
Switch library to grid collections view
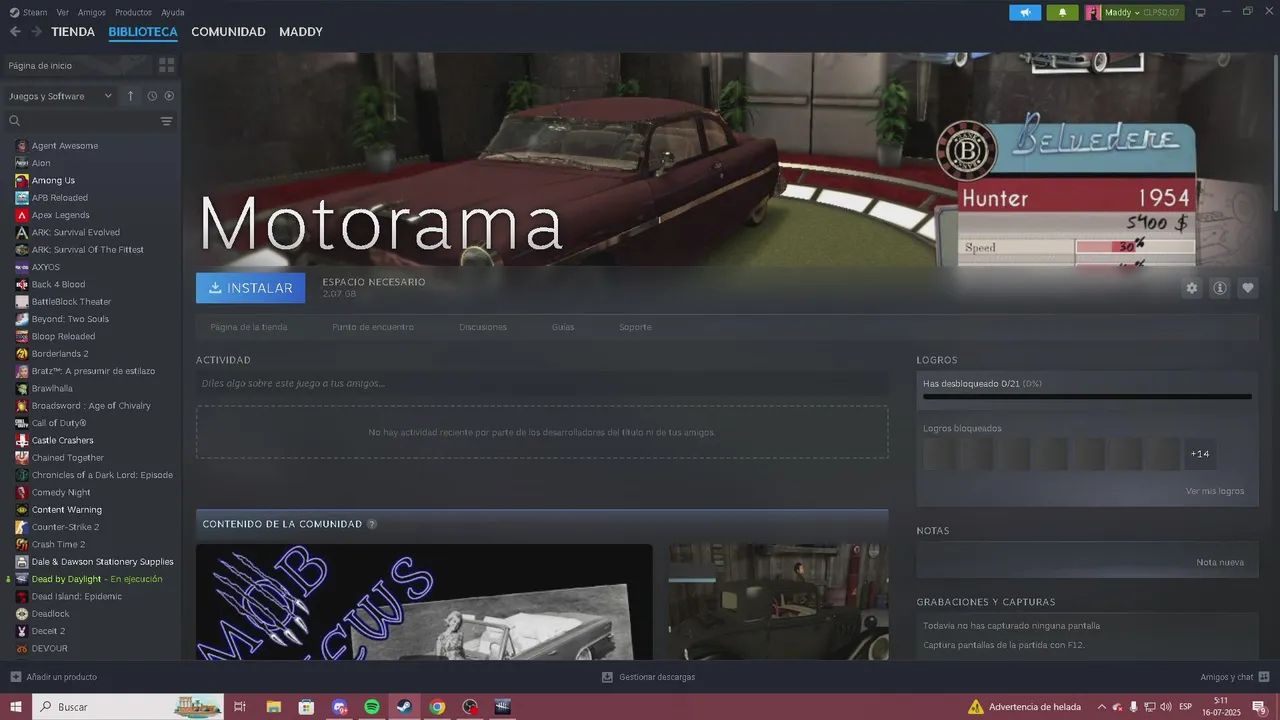pos(167,65)
